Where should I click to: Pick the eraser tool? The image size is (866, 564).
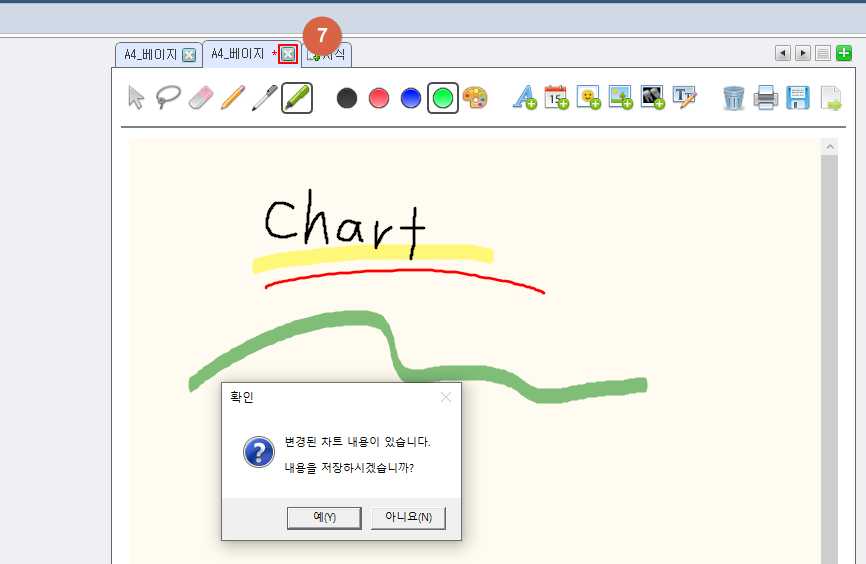click(201, 97)
